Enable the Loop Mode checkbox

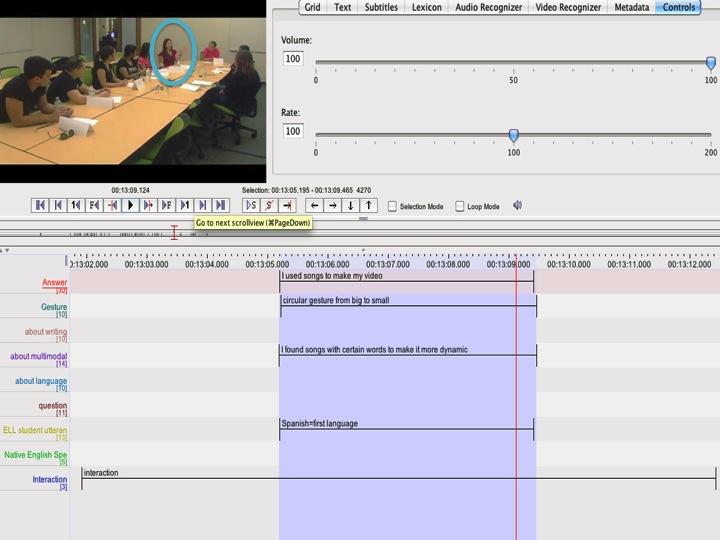[x=460, y=206]
